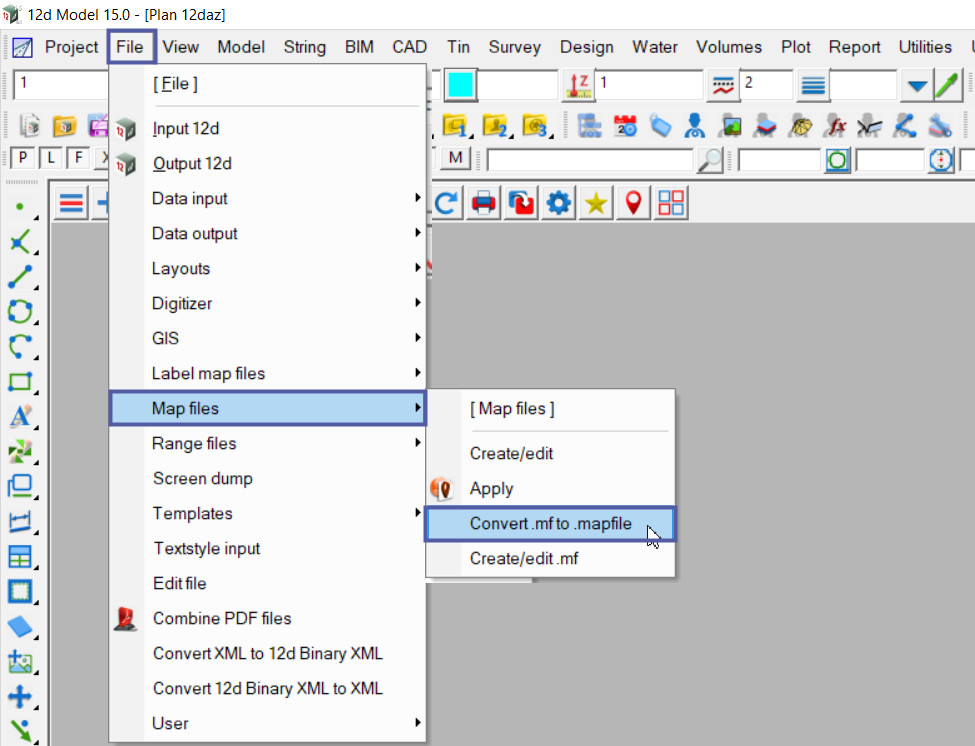Choose Edit file menu entry
This screenshot has width=975, height=746.
click(267, 583)
